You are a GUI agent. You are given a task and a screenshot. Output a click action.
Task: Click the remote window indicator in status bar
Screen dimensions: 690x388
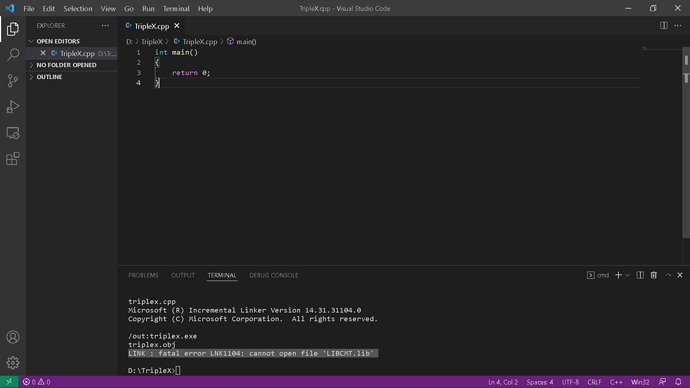tap(9, 382)
